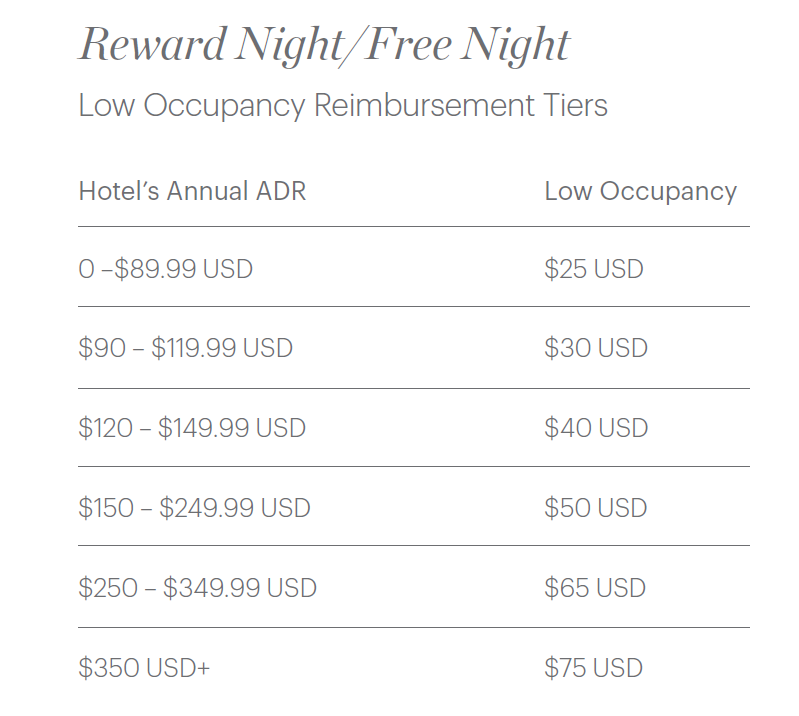The width and height of the screenshot is (799, 716).
Task: Select the $120 – $149.99 USD cell
Action: [192, 428]
